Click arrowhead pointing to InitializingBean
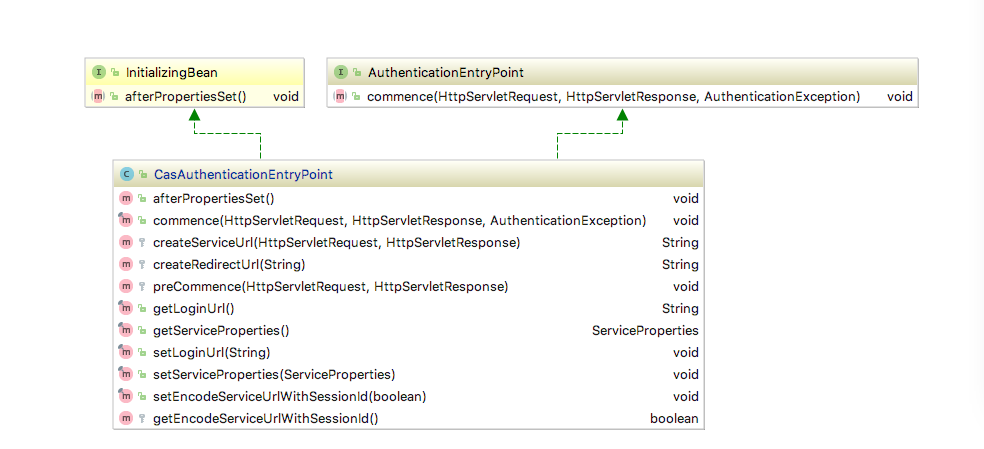984x449 pixels. coord(195,114)
